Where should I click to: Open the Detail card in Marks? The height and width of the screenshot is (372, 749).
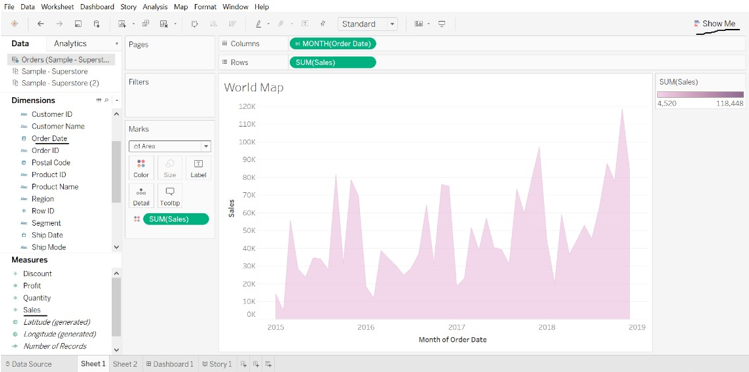(x=141, y=196)
